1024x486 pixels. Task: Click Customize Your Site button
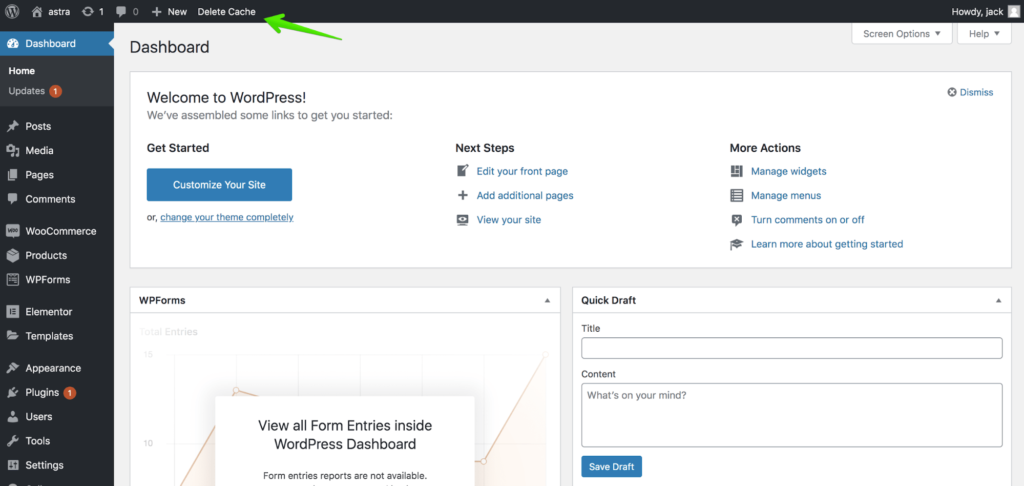point(219,185)
